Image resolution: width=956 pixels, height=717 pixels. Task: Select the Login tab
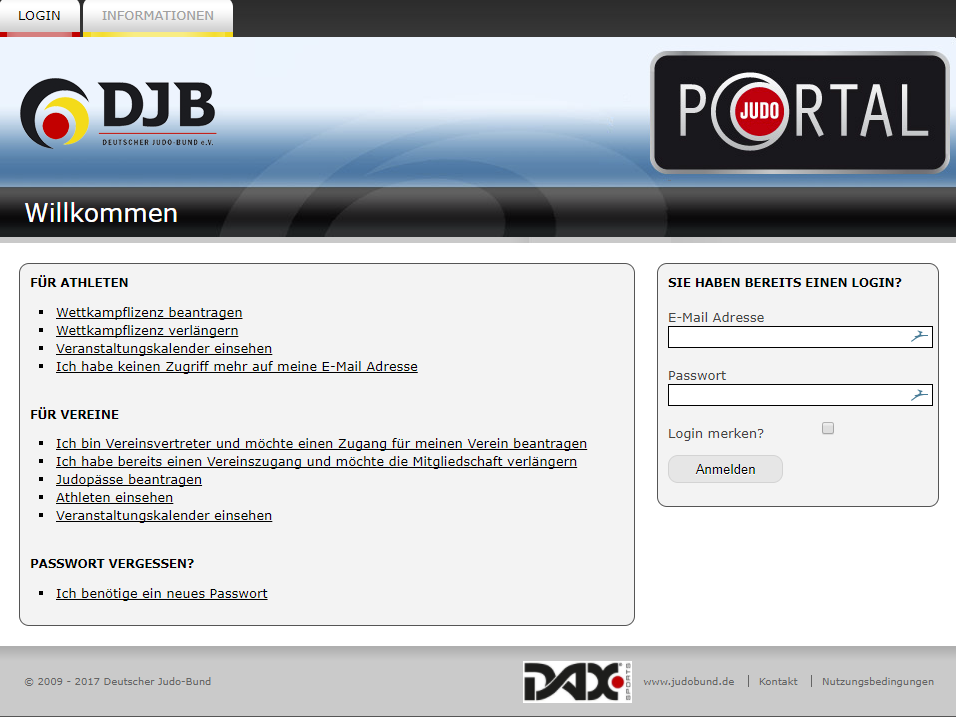[39, 16]
